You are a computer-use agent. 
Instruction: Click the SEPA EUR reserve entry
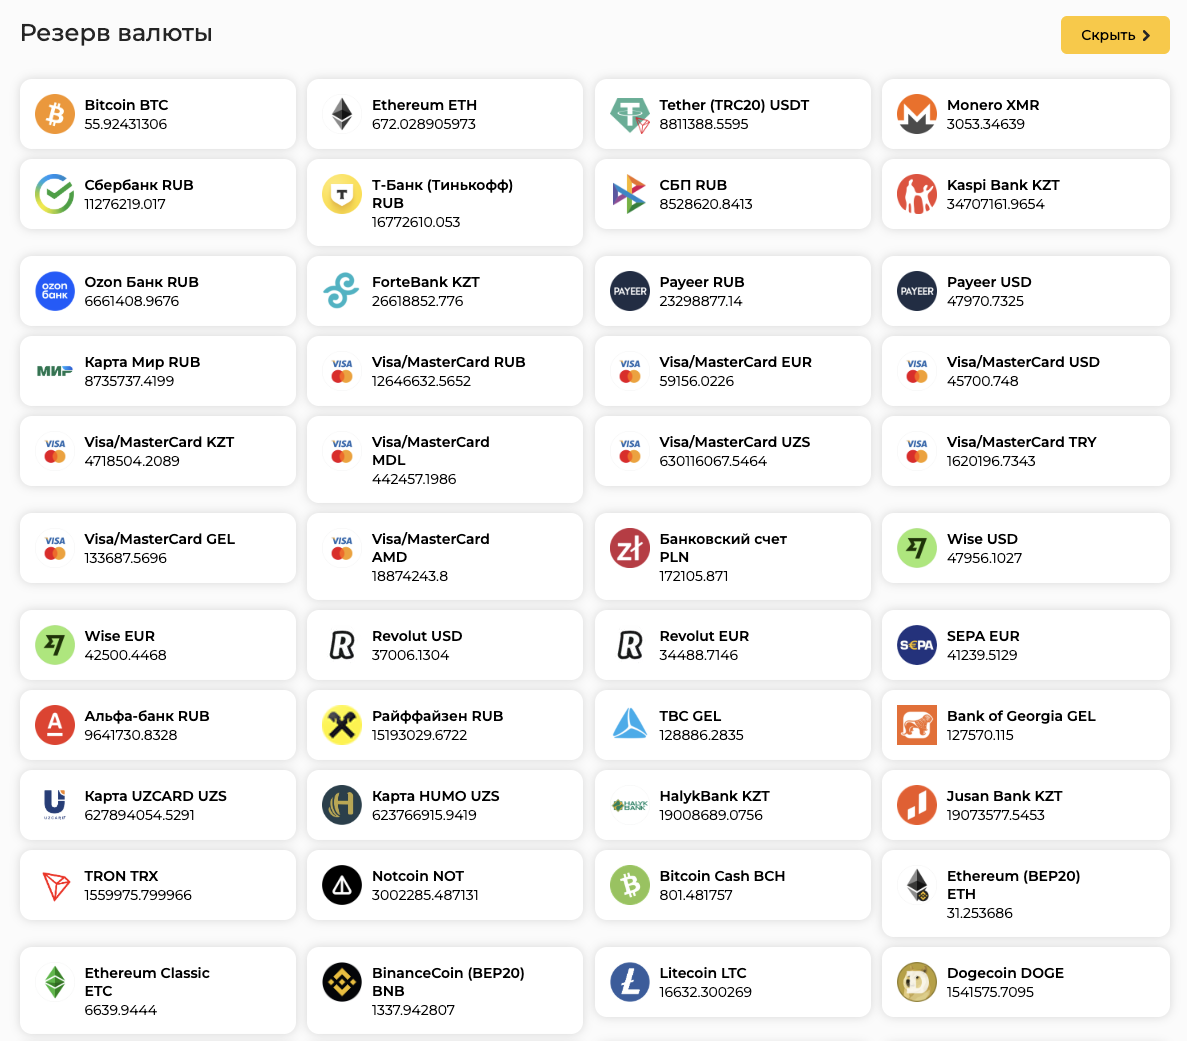coord(1025,645)
